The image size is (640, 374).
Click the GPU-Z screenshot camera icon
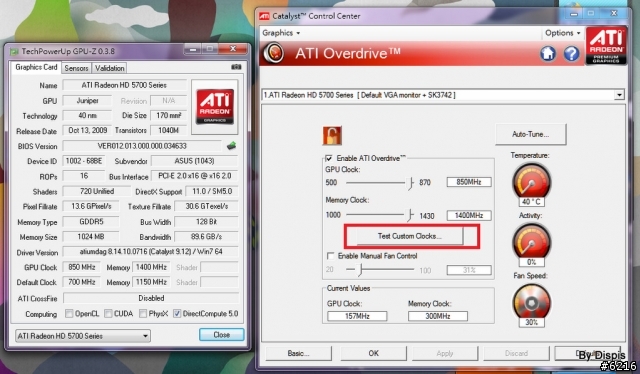click(x=236, y=67)
